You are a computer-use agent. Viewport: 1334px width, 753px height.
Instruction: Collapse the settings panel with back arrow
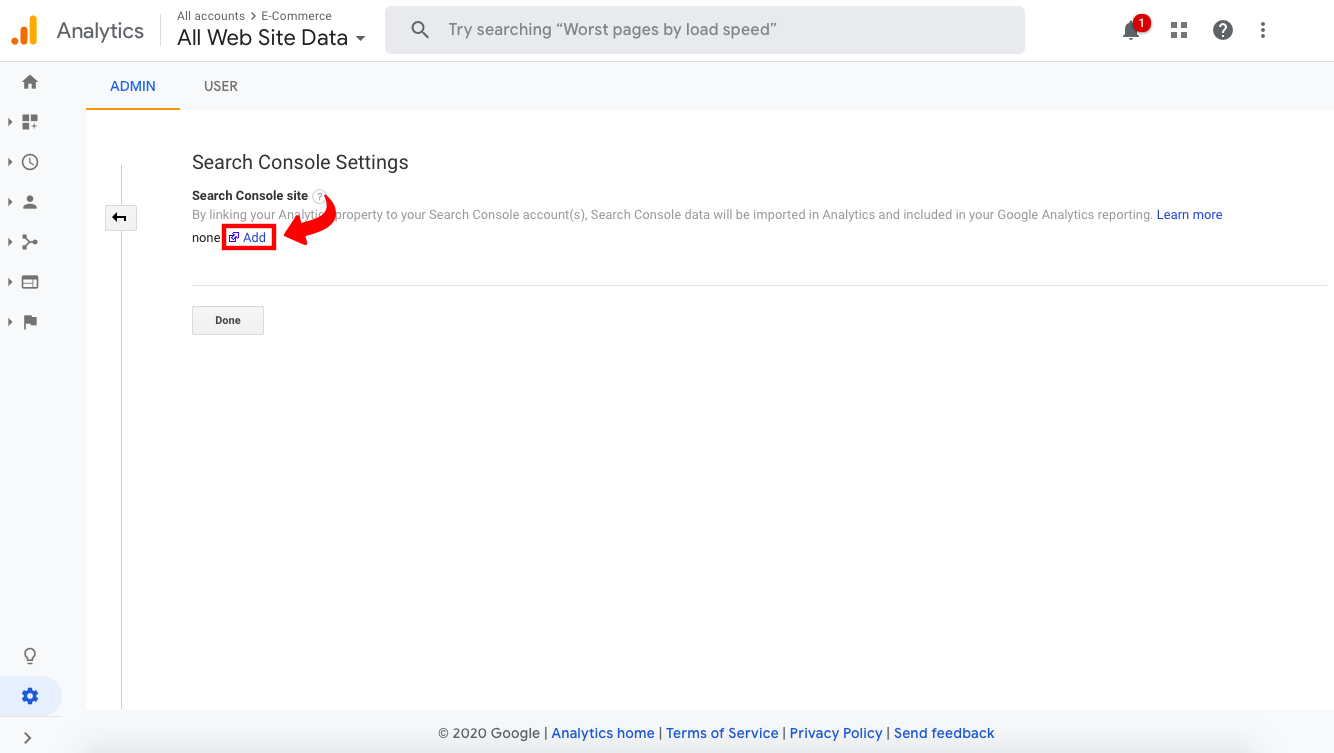coord(120,217)
